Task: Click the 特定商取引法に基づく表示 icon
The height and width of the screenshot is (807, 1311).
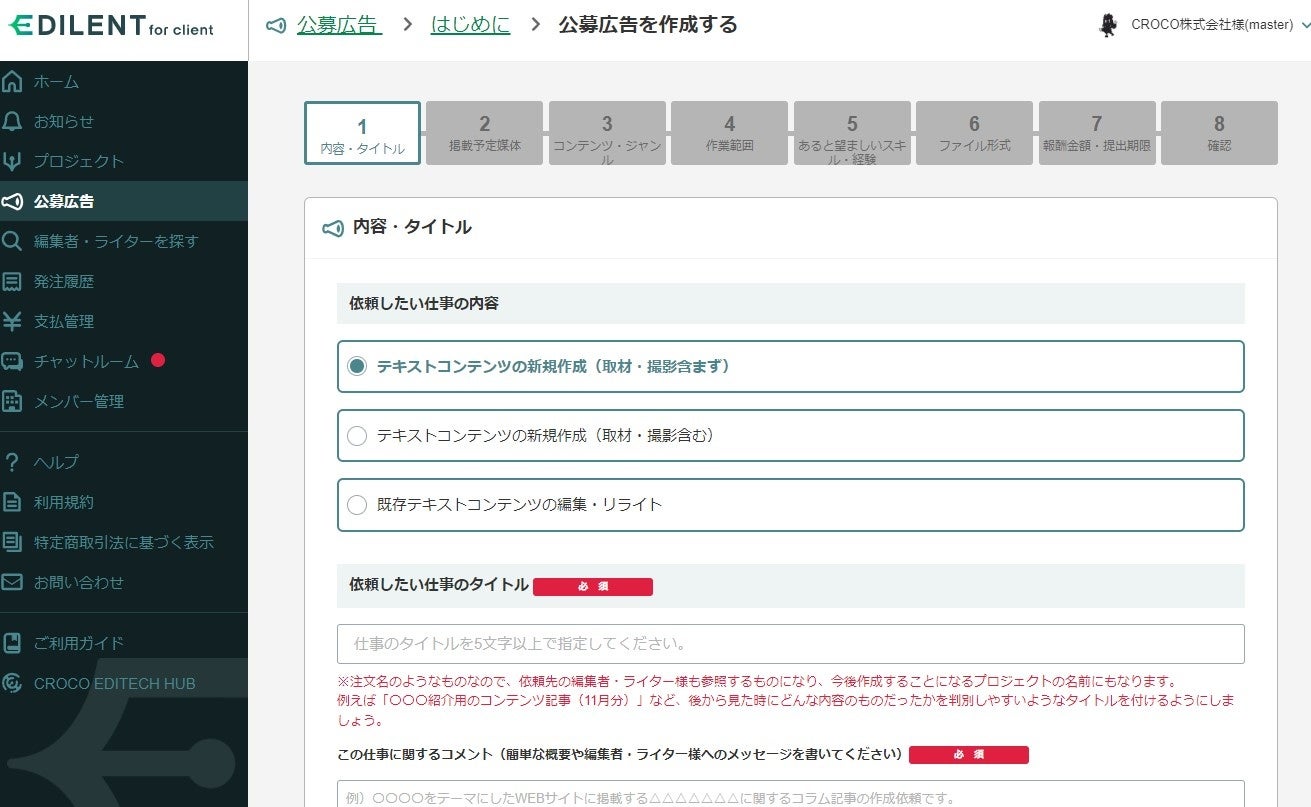Action: (12, 542)
